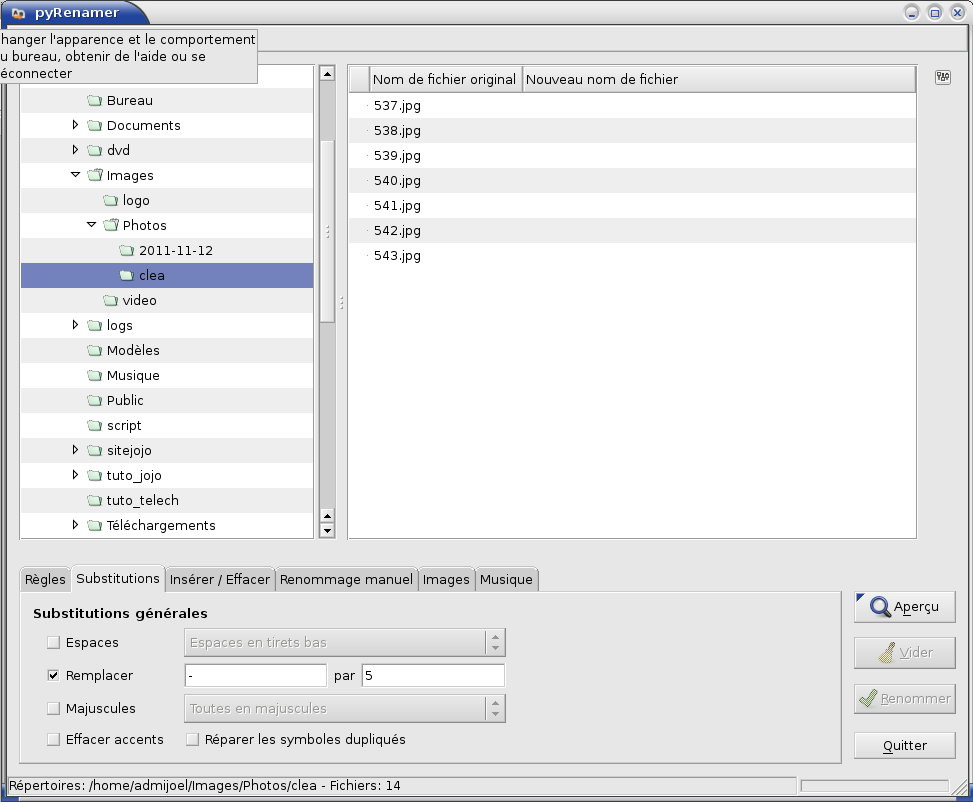
Task: Click the script folder icon
Action: [95, 426]
